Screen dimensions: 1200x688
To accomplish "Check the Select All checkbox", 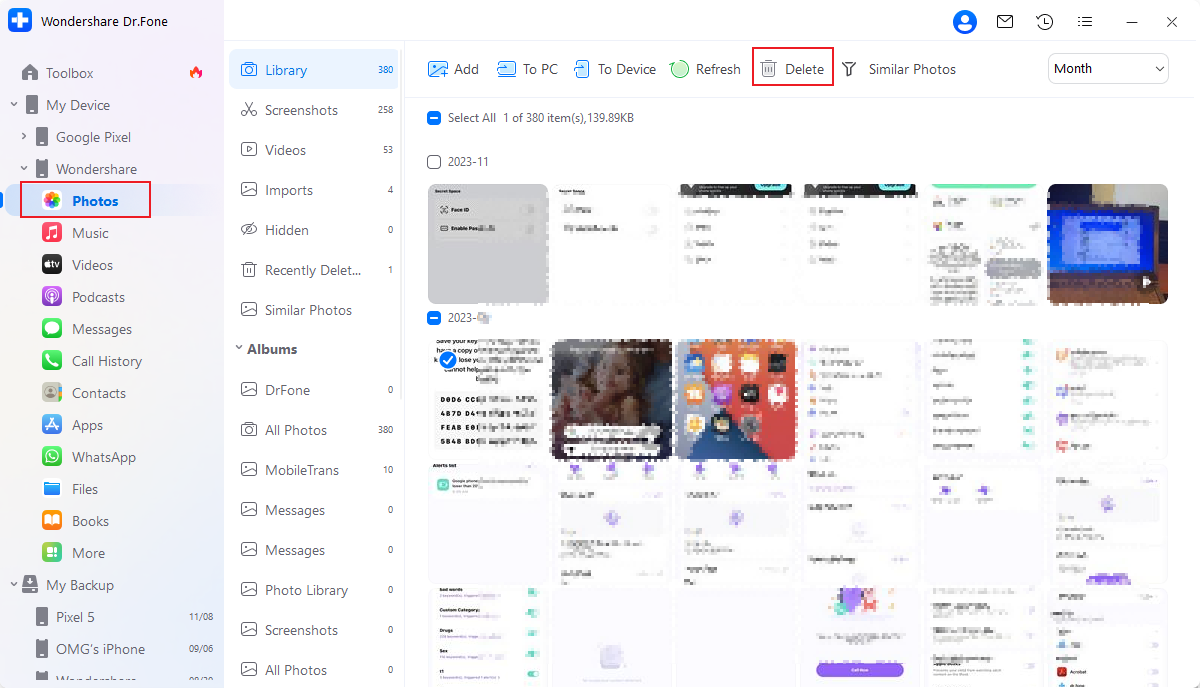I will (433, 117).
